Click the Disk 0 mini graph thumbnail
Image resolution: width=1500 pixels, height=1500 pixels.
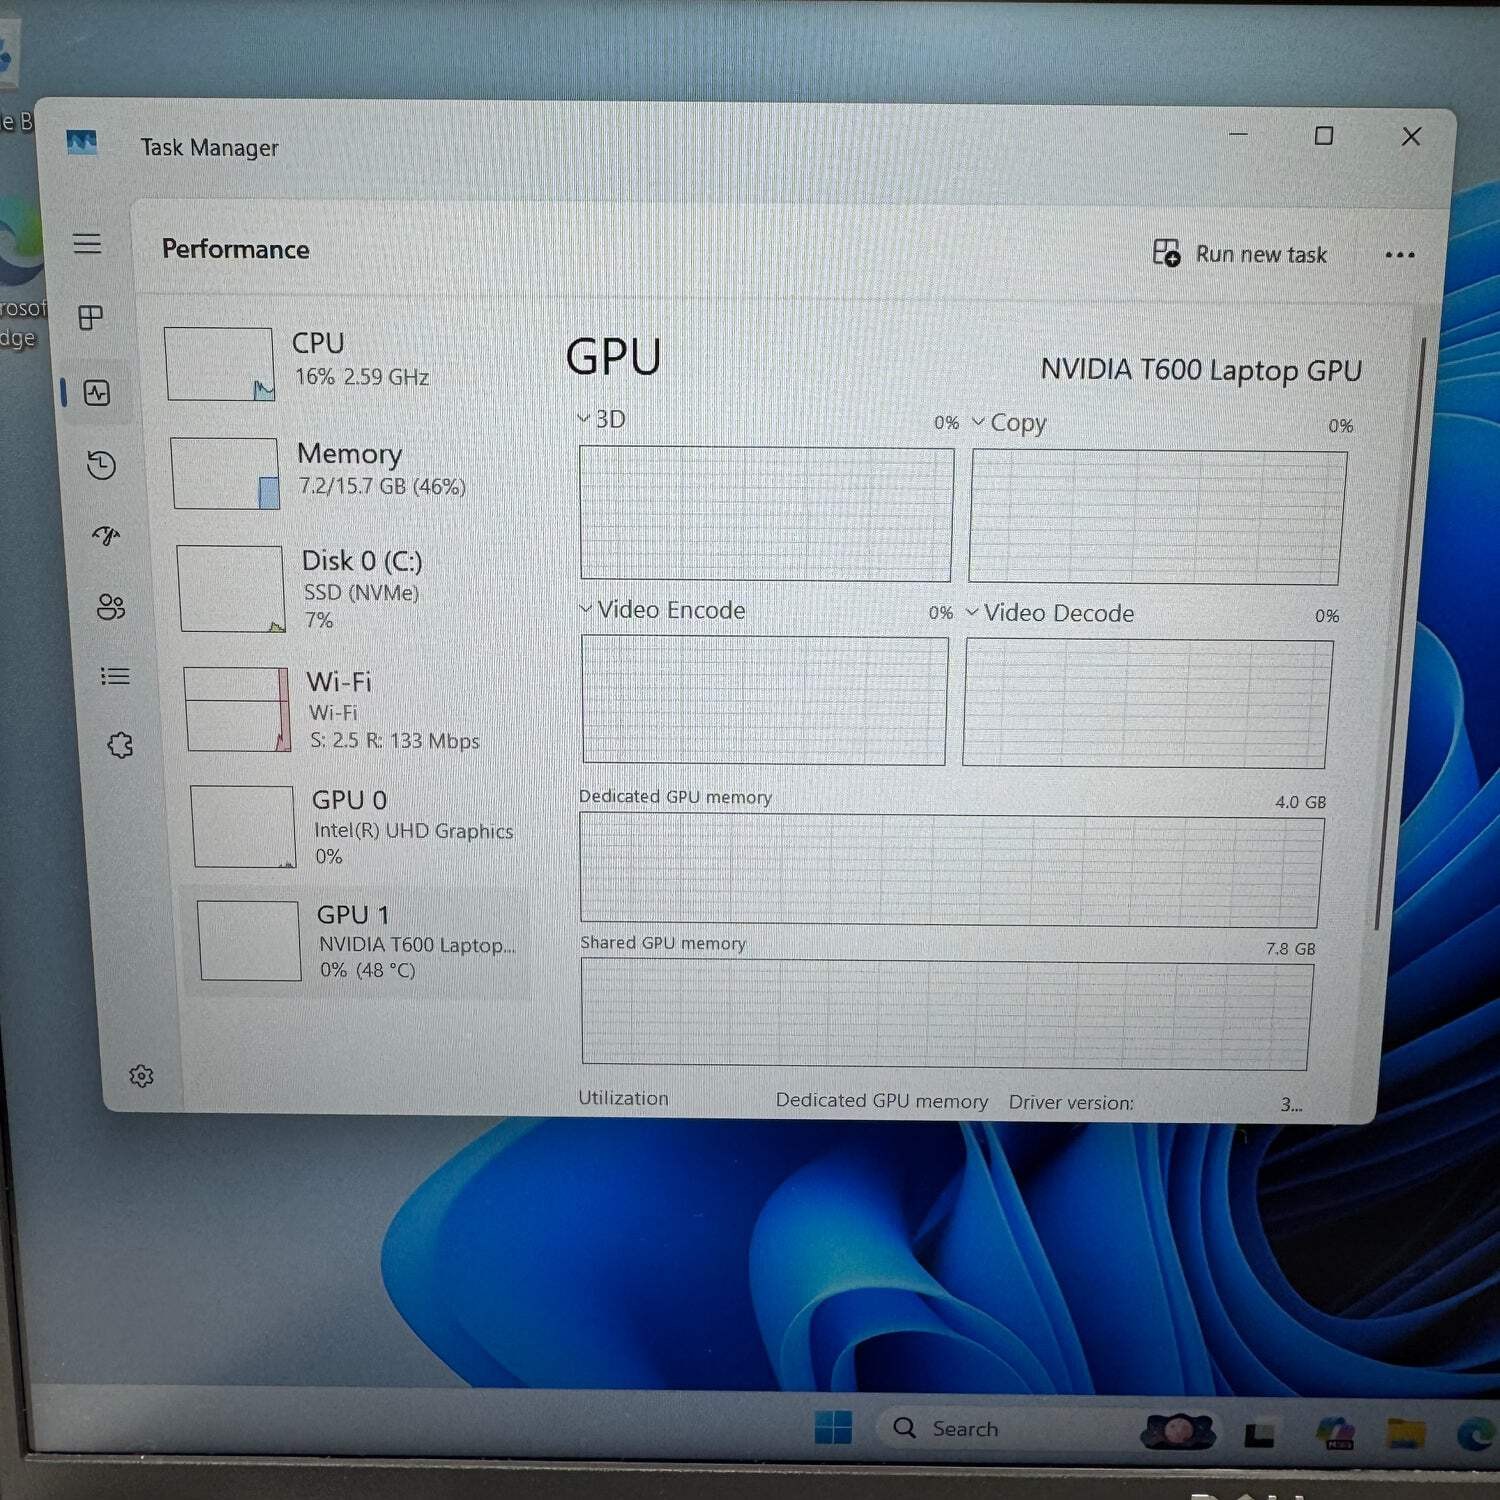click(x=231, y=588)
